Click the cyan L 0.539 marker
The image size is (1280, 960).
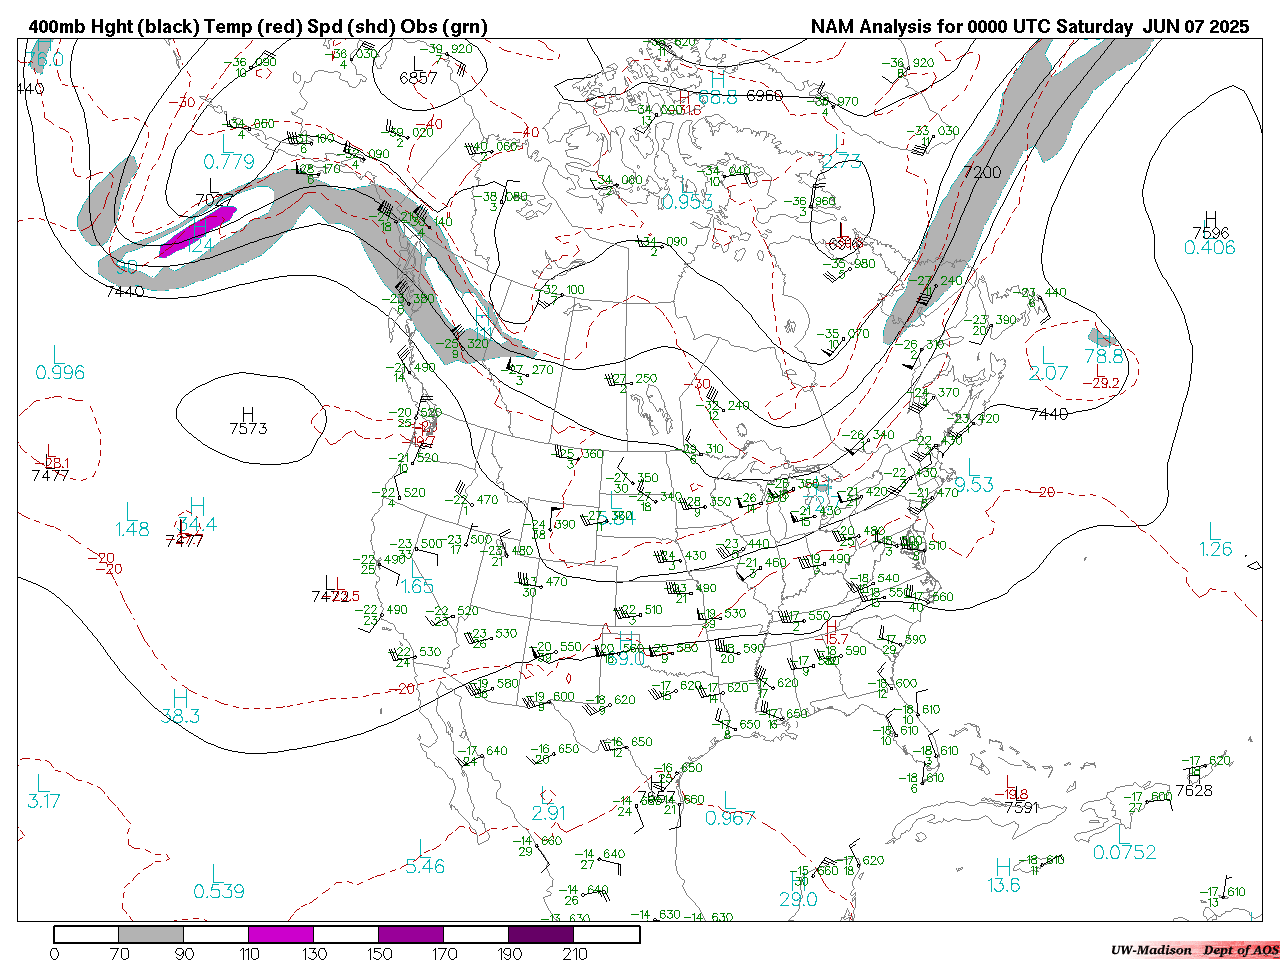click(x=218, y=882)
